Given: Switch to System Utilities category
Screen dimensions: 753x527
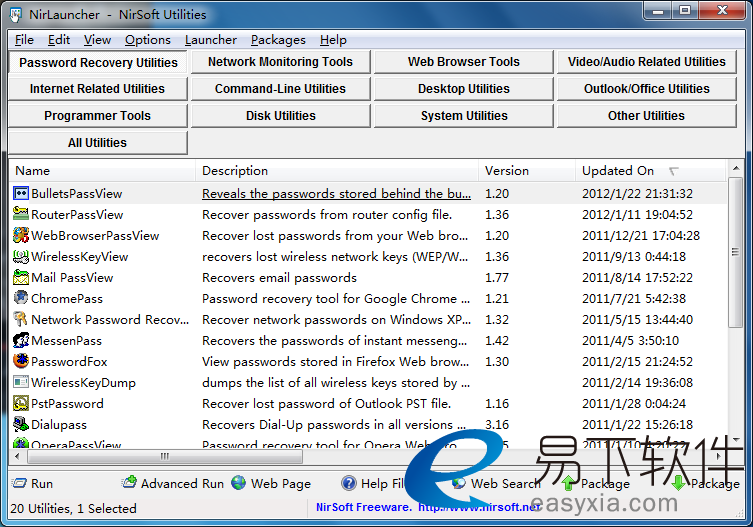Looking at the screenshot, I should [x=463, y=116].
